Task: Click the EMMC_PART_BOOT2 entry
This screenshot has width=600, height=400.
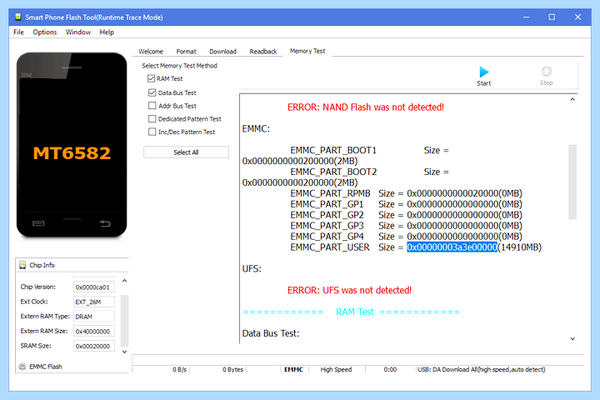Action: pyautogui.click(x=333, y=171)
